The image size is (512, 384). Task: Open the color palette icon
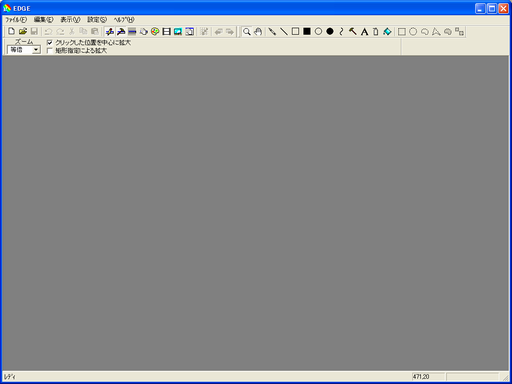click(x=155, y=32)
